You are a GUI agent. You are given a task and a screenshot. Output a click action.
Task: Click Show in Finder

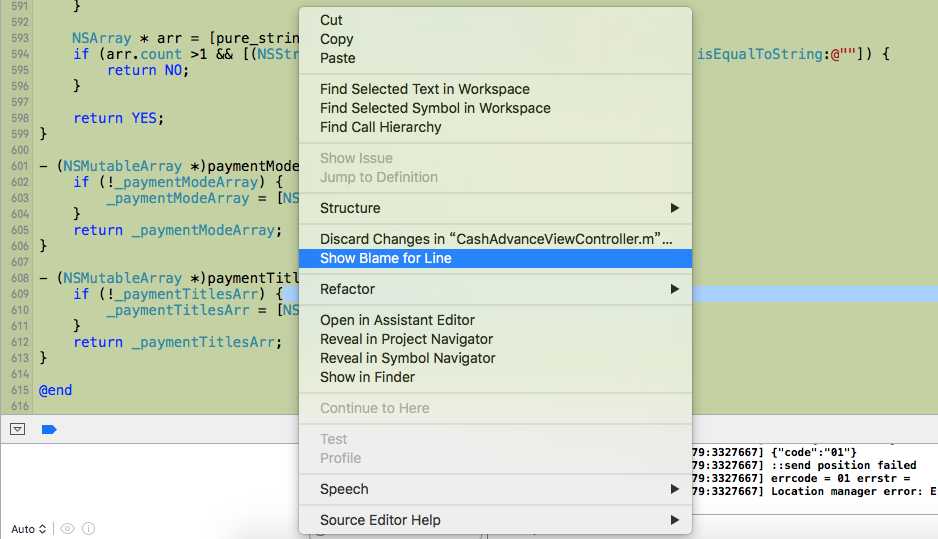click(367, 377)
